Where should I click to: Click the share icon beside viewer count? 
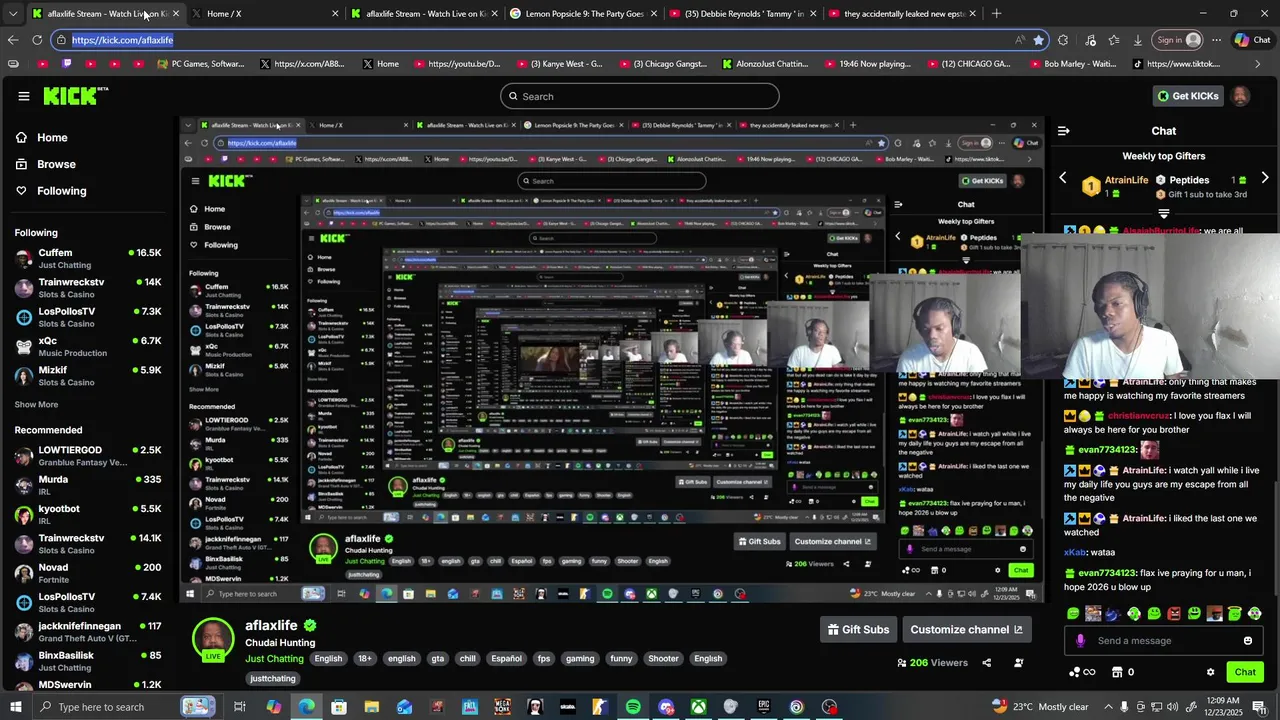[986, 663]
